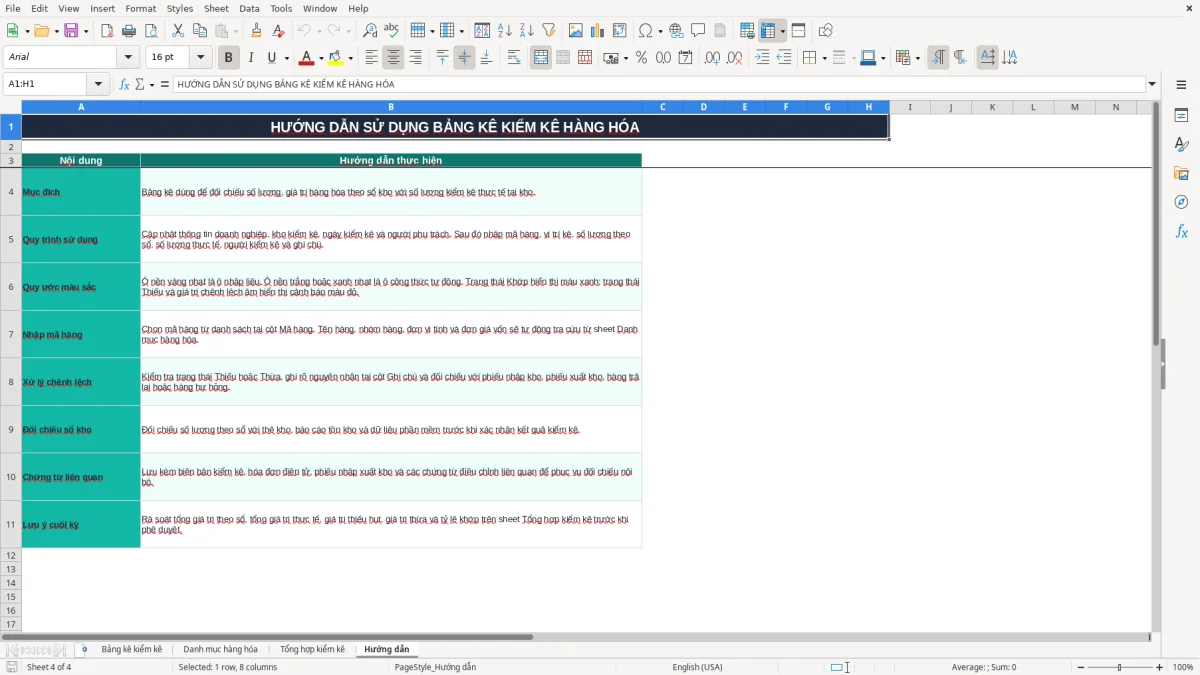Viewport: 1200px width, 675px height.
Task: Click the Save document icon
Action: [71, 31]
